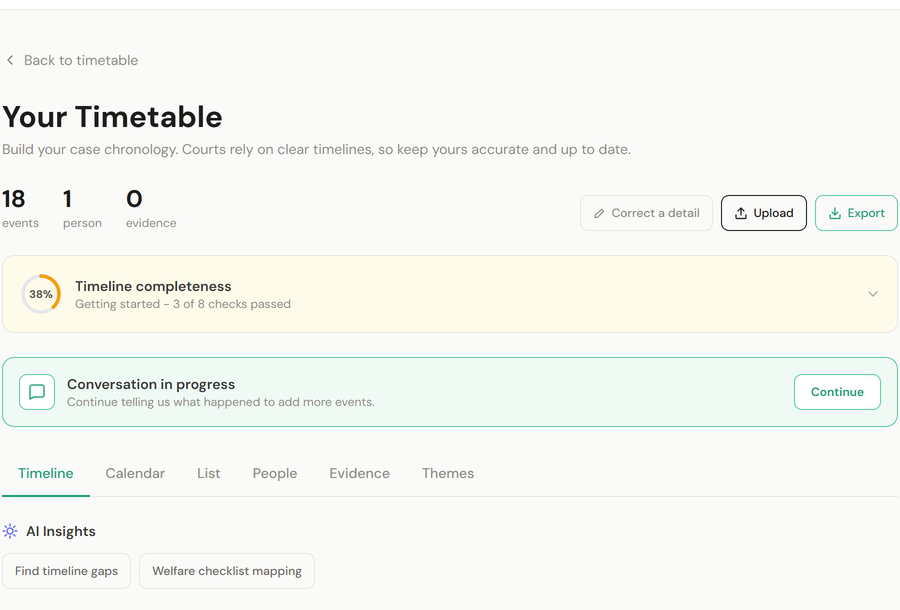Click the 18 events counter
Screen dimensions: 900x610
(x=18, y=207)
